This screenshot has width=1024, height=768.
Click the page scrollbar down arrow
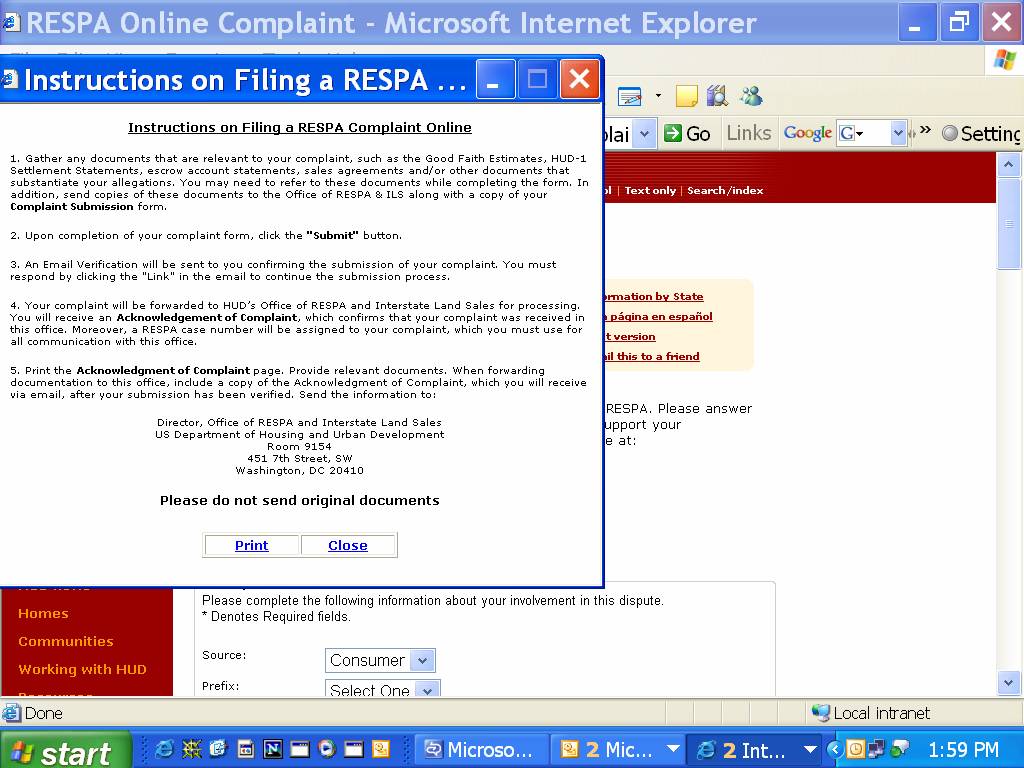click(1008, 683)
